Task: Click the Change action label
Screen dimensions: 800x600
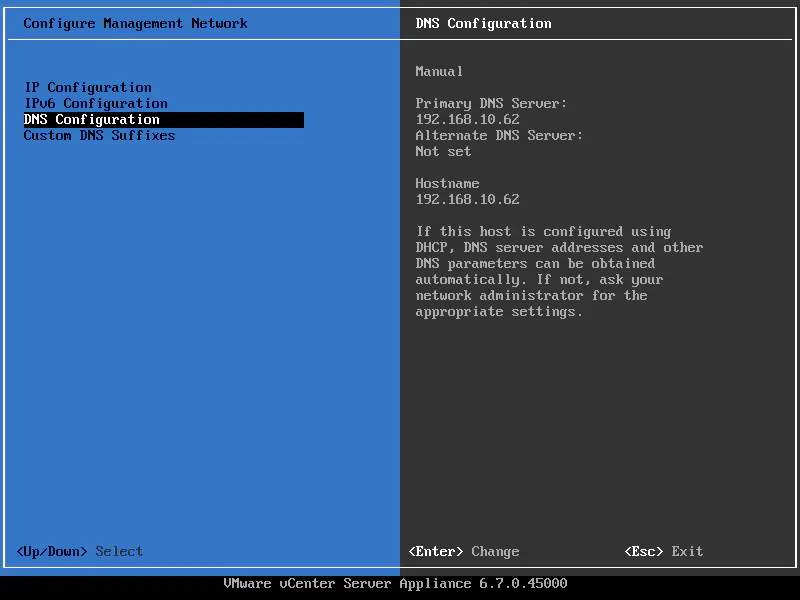Action: coord(495,551)
